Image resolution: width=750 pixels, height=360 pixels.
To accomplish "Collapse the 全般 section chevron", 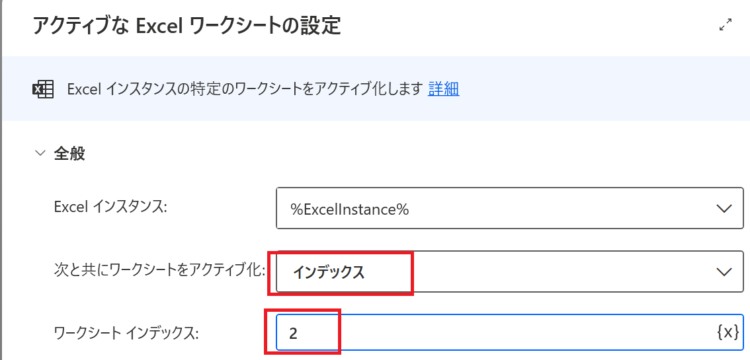I will point(39,154).
